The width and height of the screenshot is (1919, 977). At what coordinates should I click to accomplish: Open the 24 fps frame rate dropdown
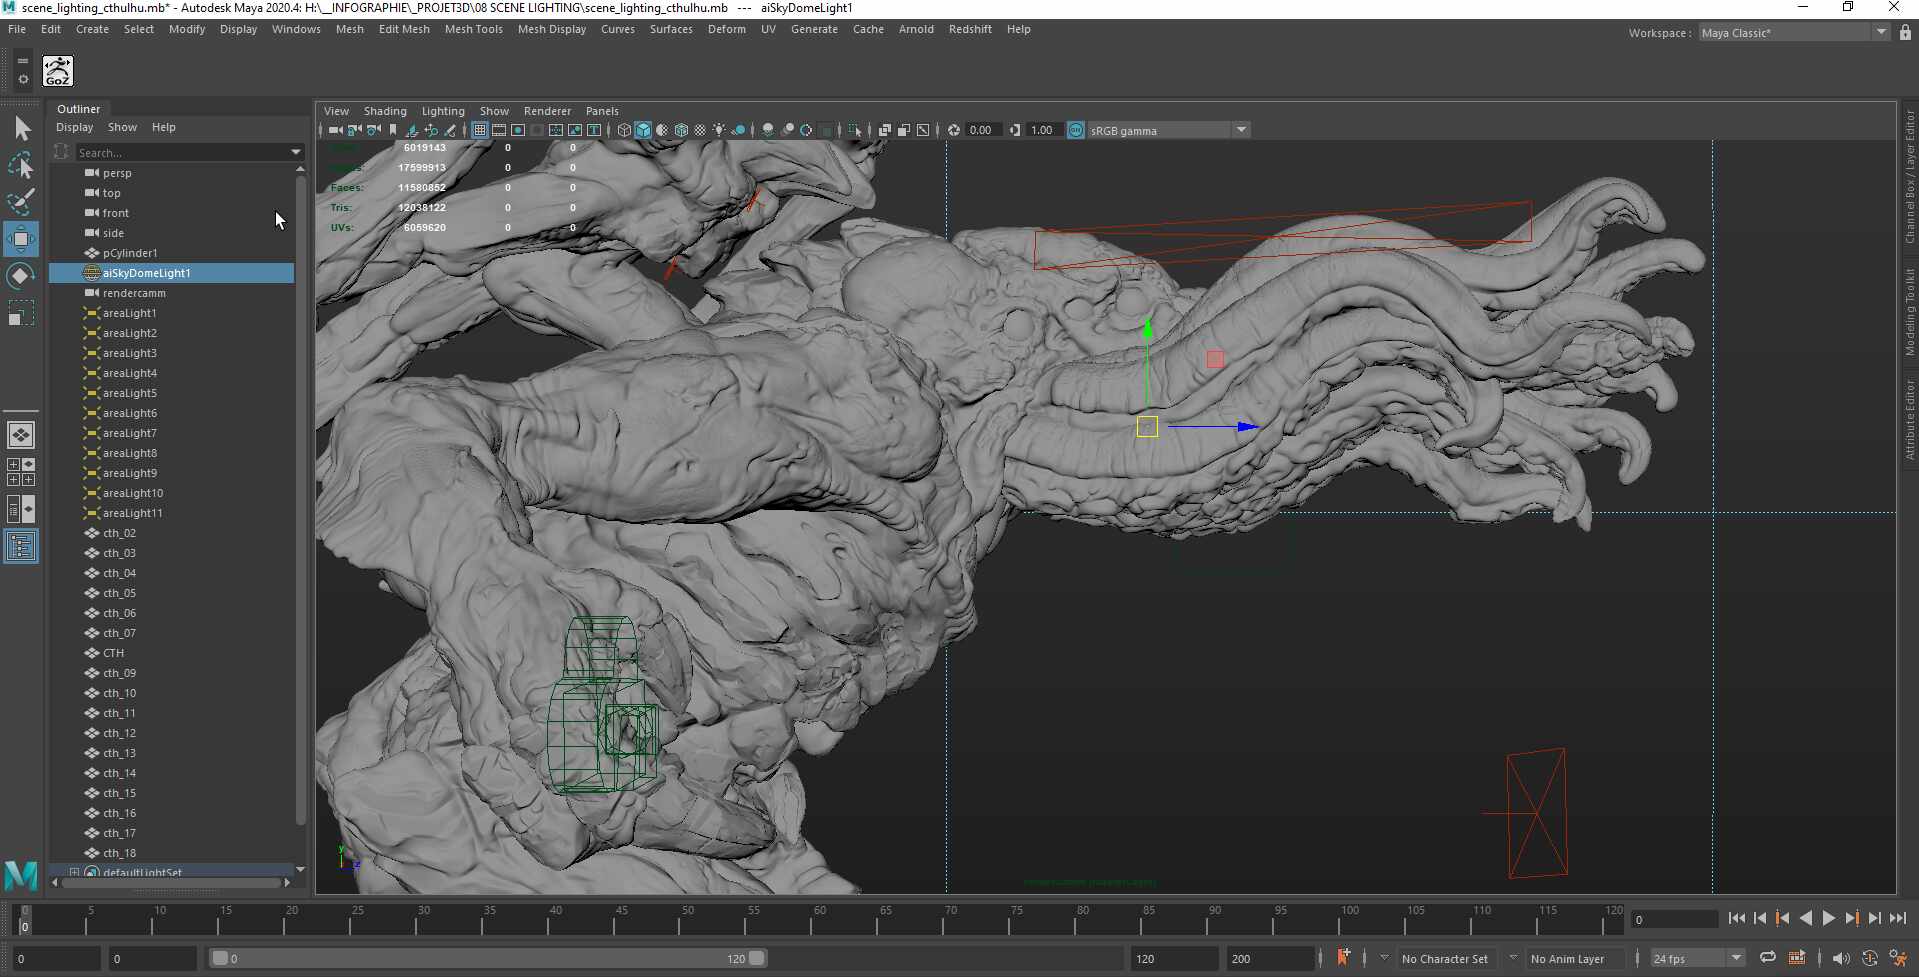click(1736, 958)
